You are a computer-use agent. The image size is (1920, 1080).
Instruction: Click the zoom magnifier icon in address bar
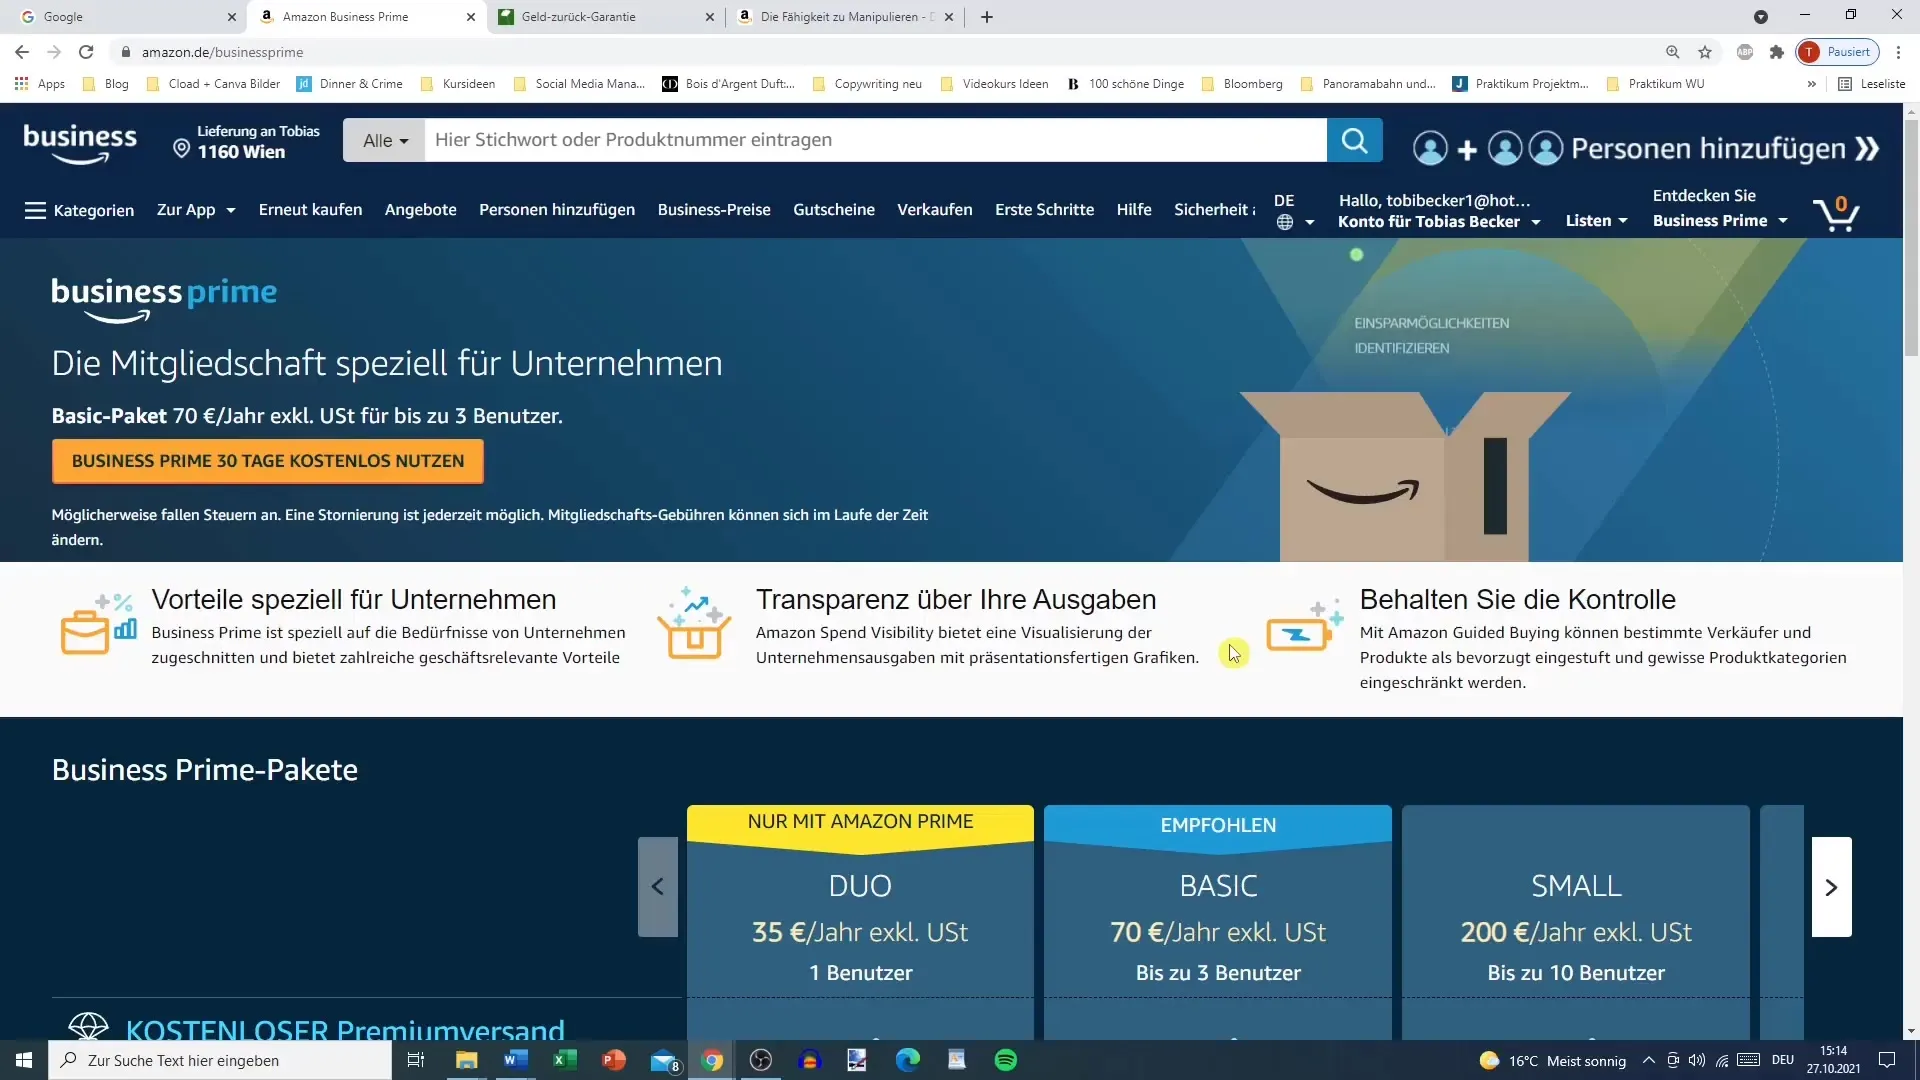pos(1672,52)
